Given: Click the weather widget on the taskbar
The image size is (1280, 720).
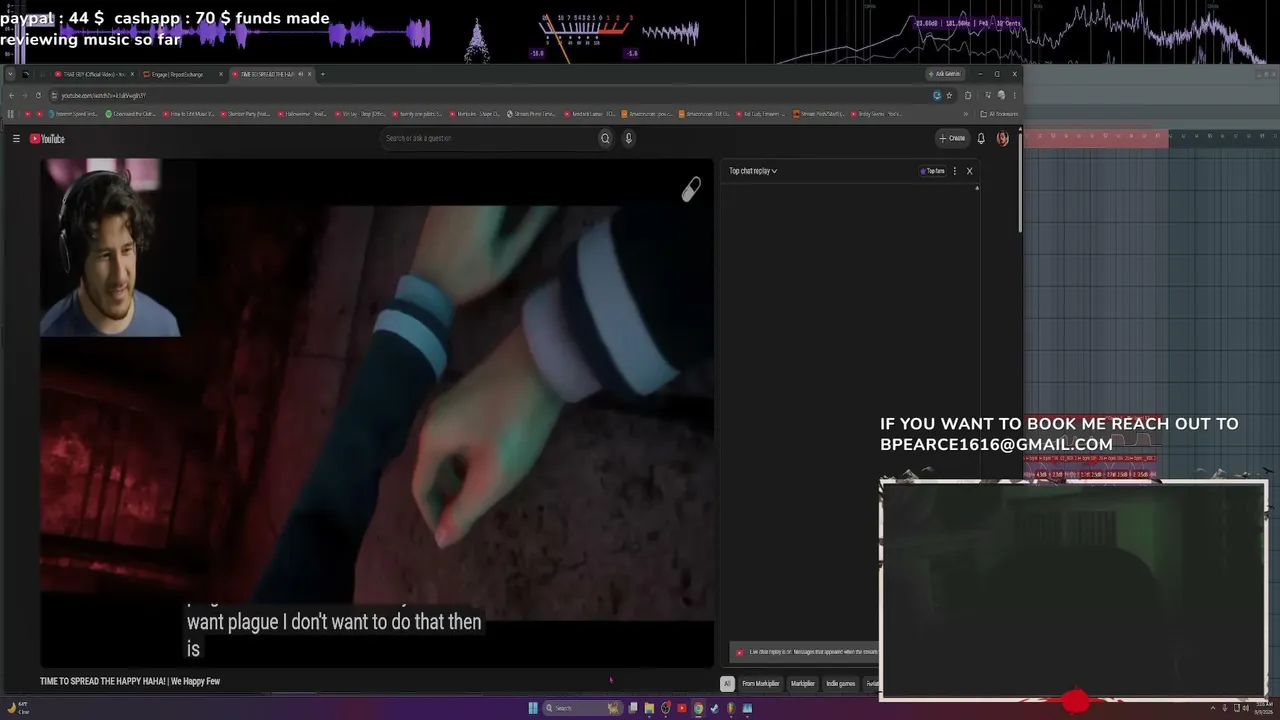Looking at the screenshot, I should coord(18,708).
